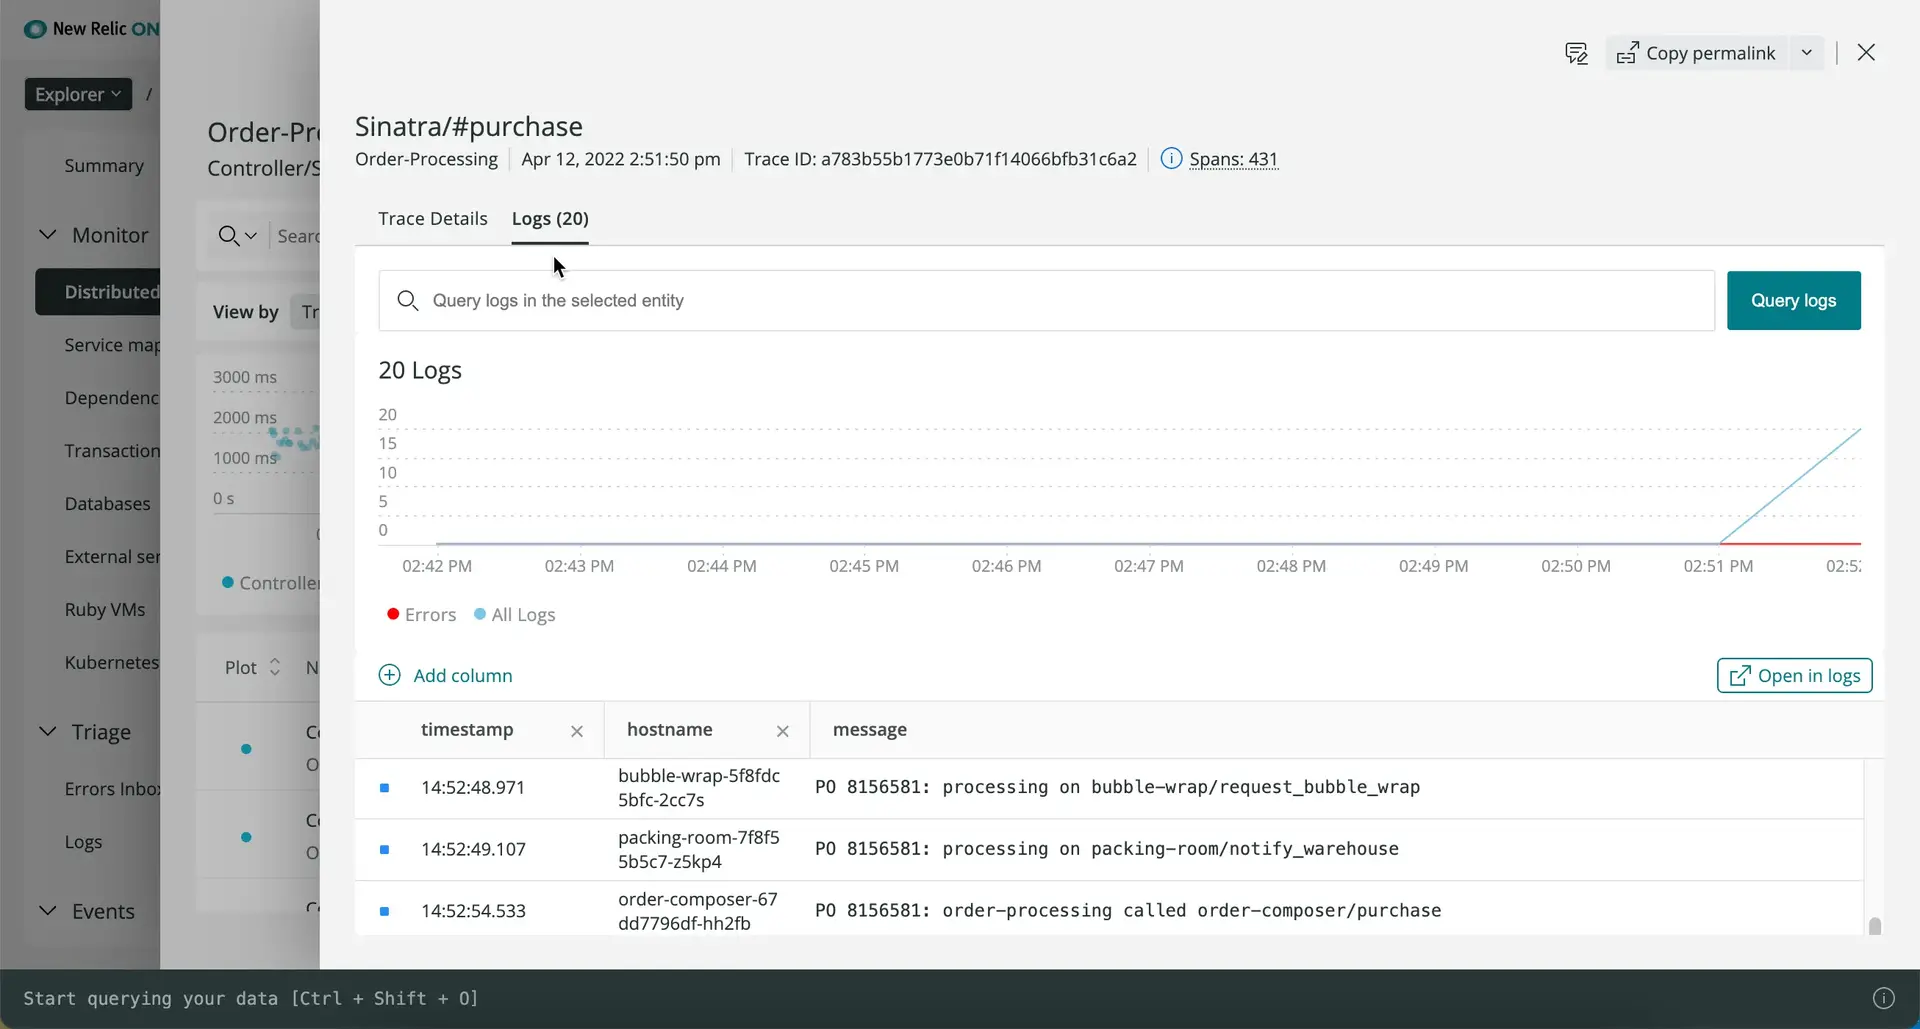Remove the hostname column
Viewport: 1920px width, 1029px height.
783,731
